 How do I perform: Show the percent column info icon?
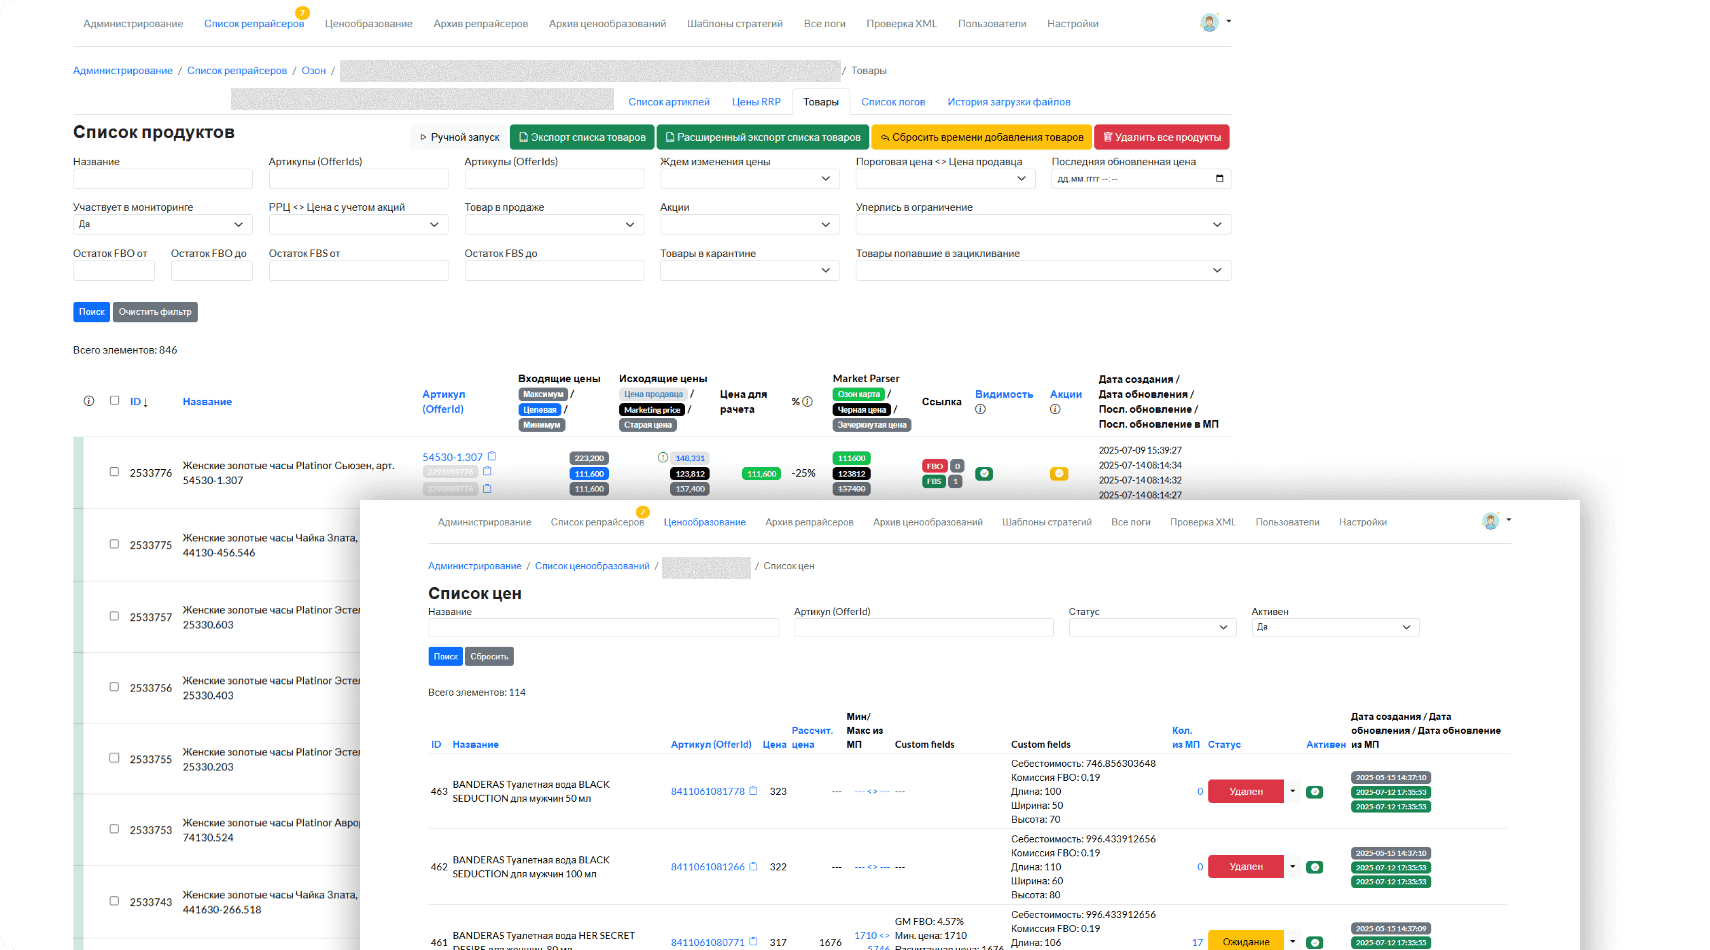pos(807,402)
